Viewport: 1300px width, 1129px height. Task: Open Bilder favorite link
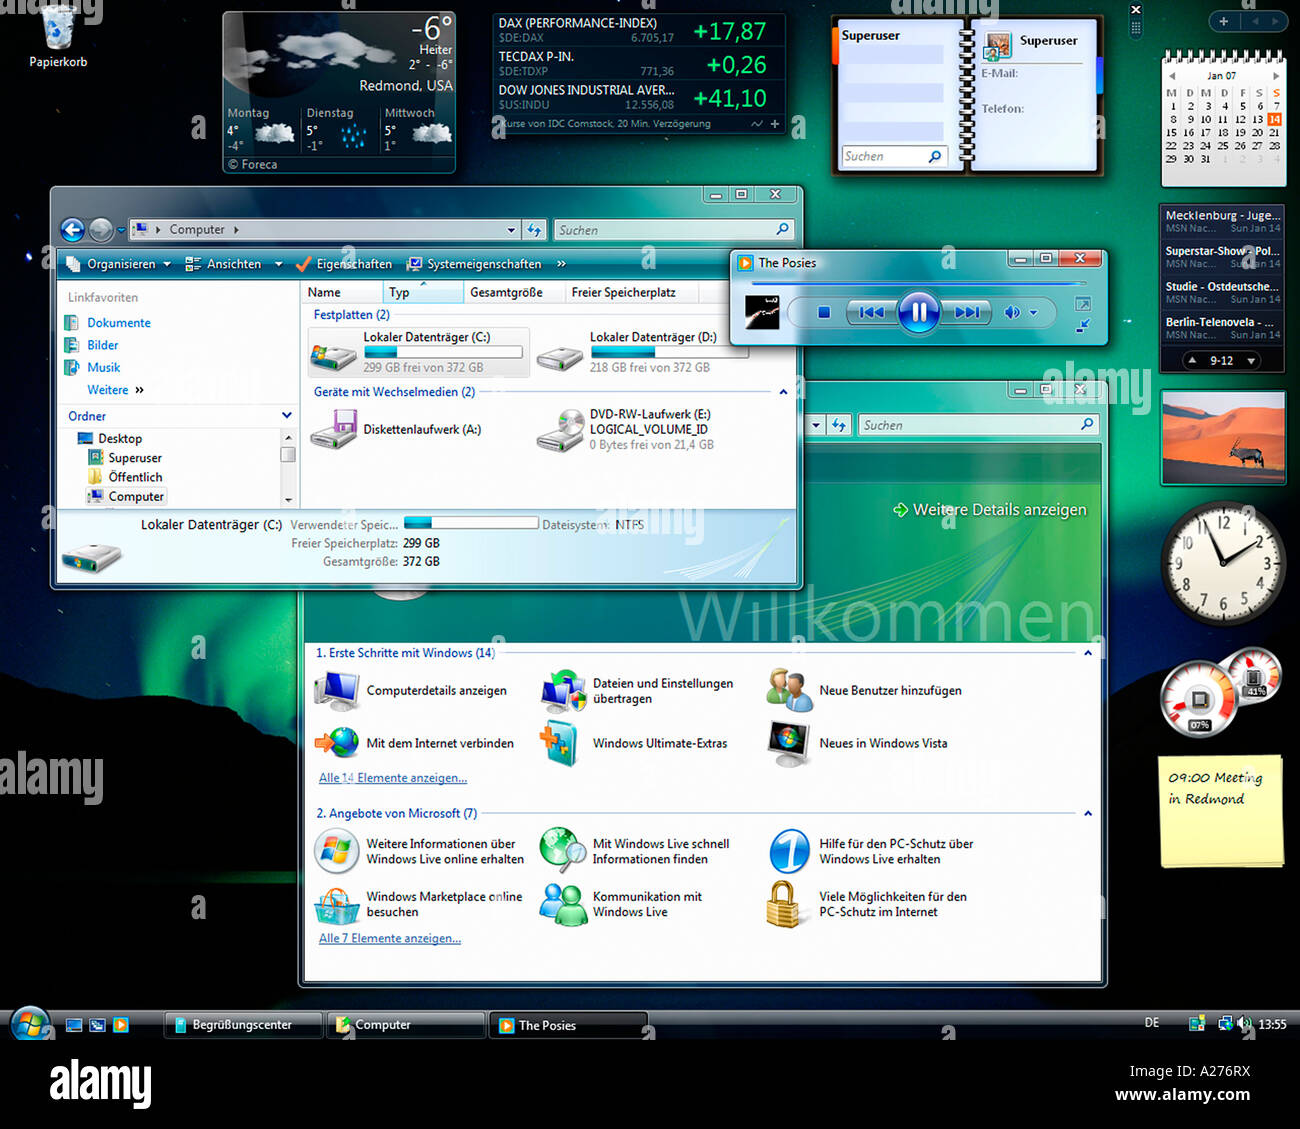click(x=92, y=345)
